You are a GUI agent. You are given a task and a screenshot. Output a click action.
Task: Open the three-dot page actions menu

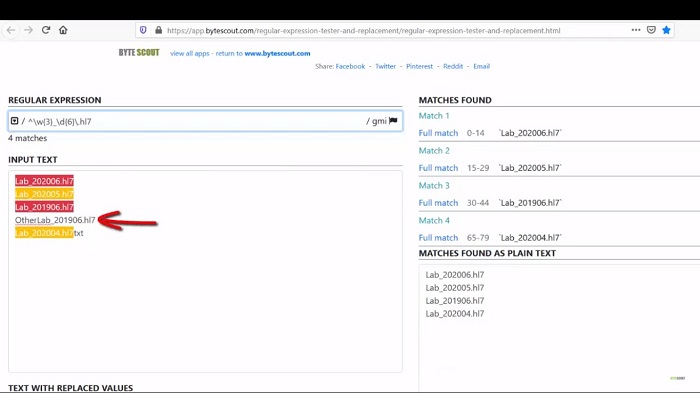636,30
